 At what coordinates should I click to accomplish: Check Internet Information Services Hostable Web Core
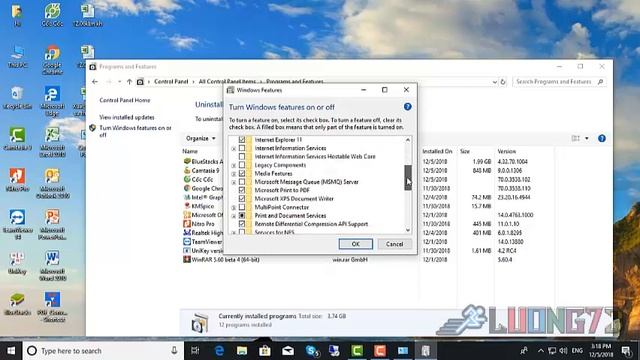[x=242, y=156]
